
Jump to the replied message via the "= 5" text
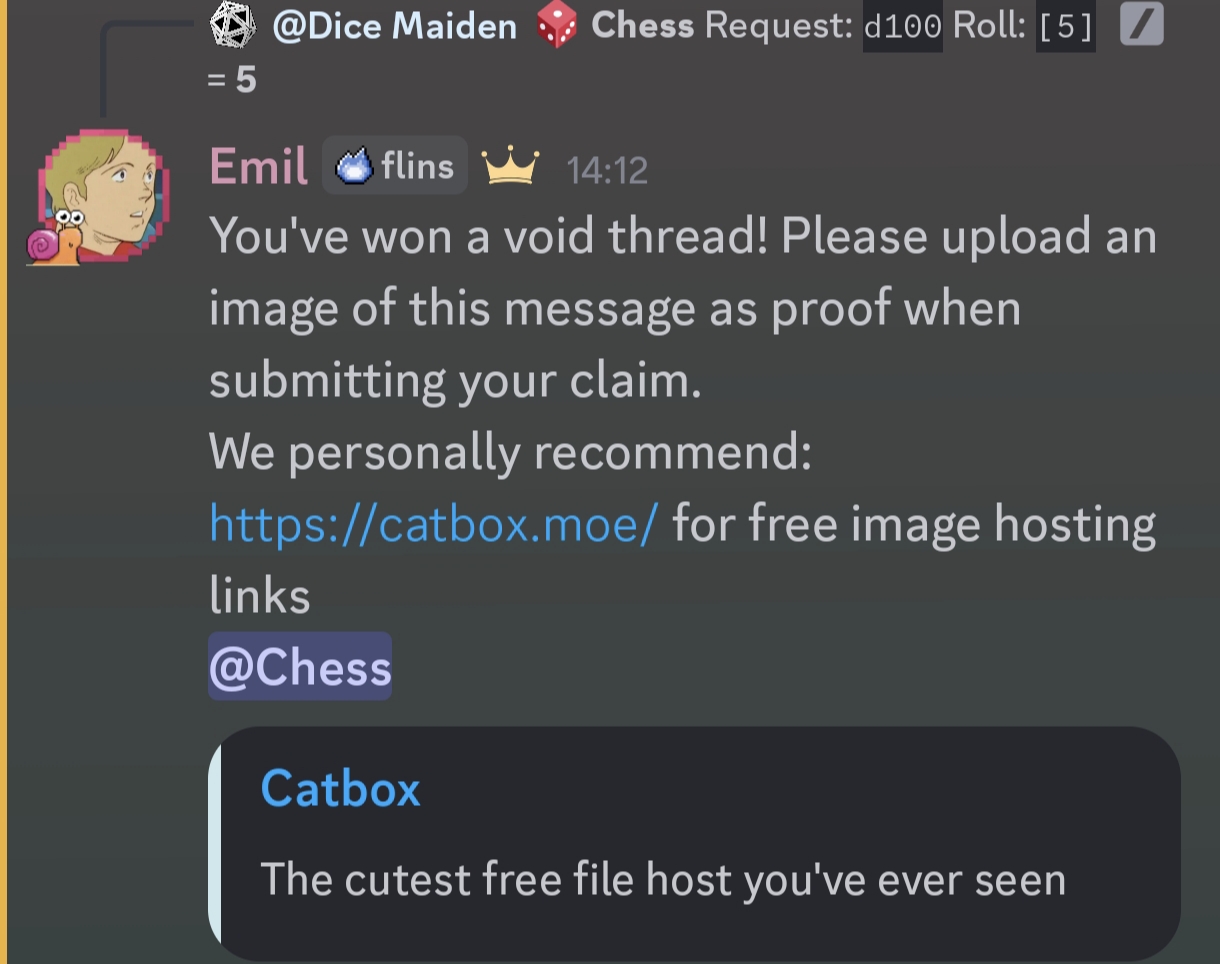coord(232,80)
